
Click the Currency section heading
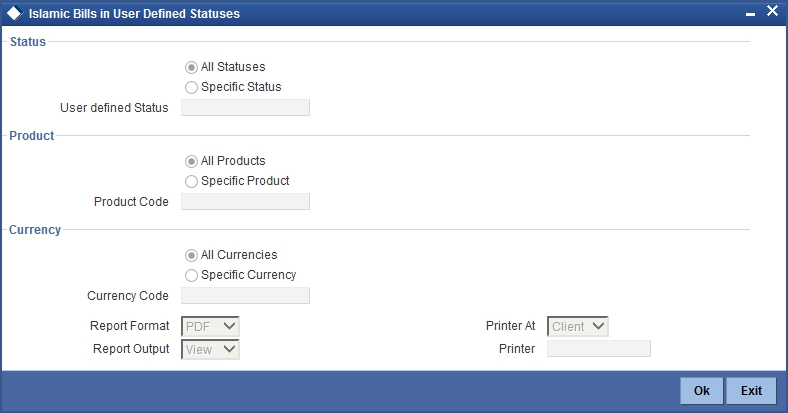click(35, 229)
